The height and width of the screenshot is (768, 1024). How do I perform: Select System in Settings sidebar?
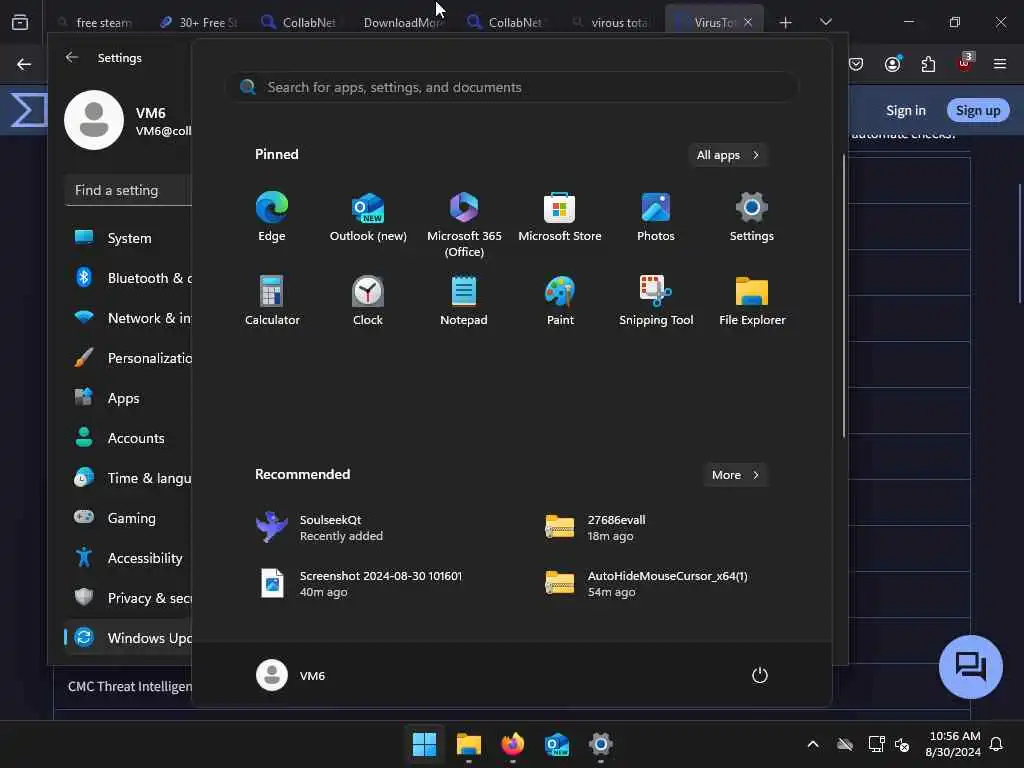[128, 238]
